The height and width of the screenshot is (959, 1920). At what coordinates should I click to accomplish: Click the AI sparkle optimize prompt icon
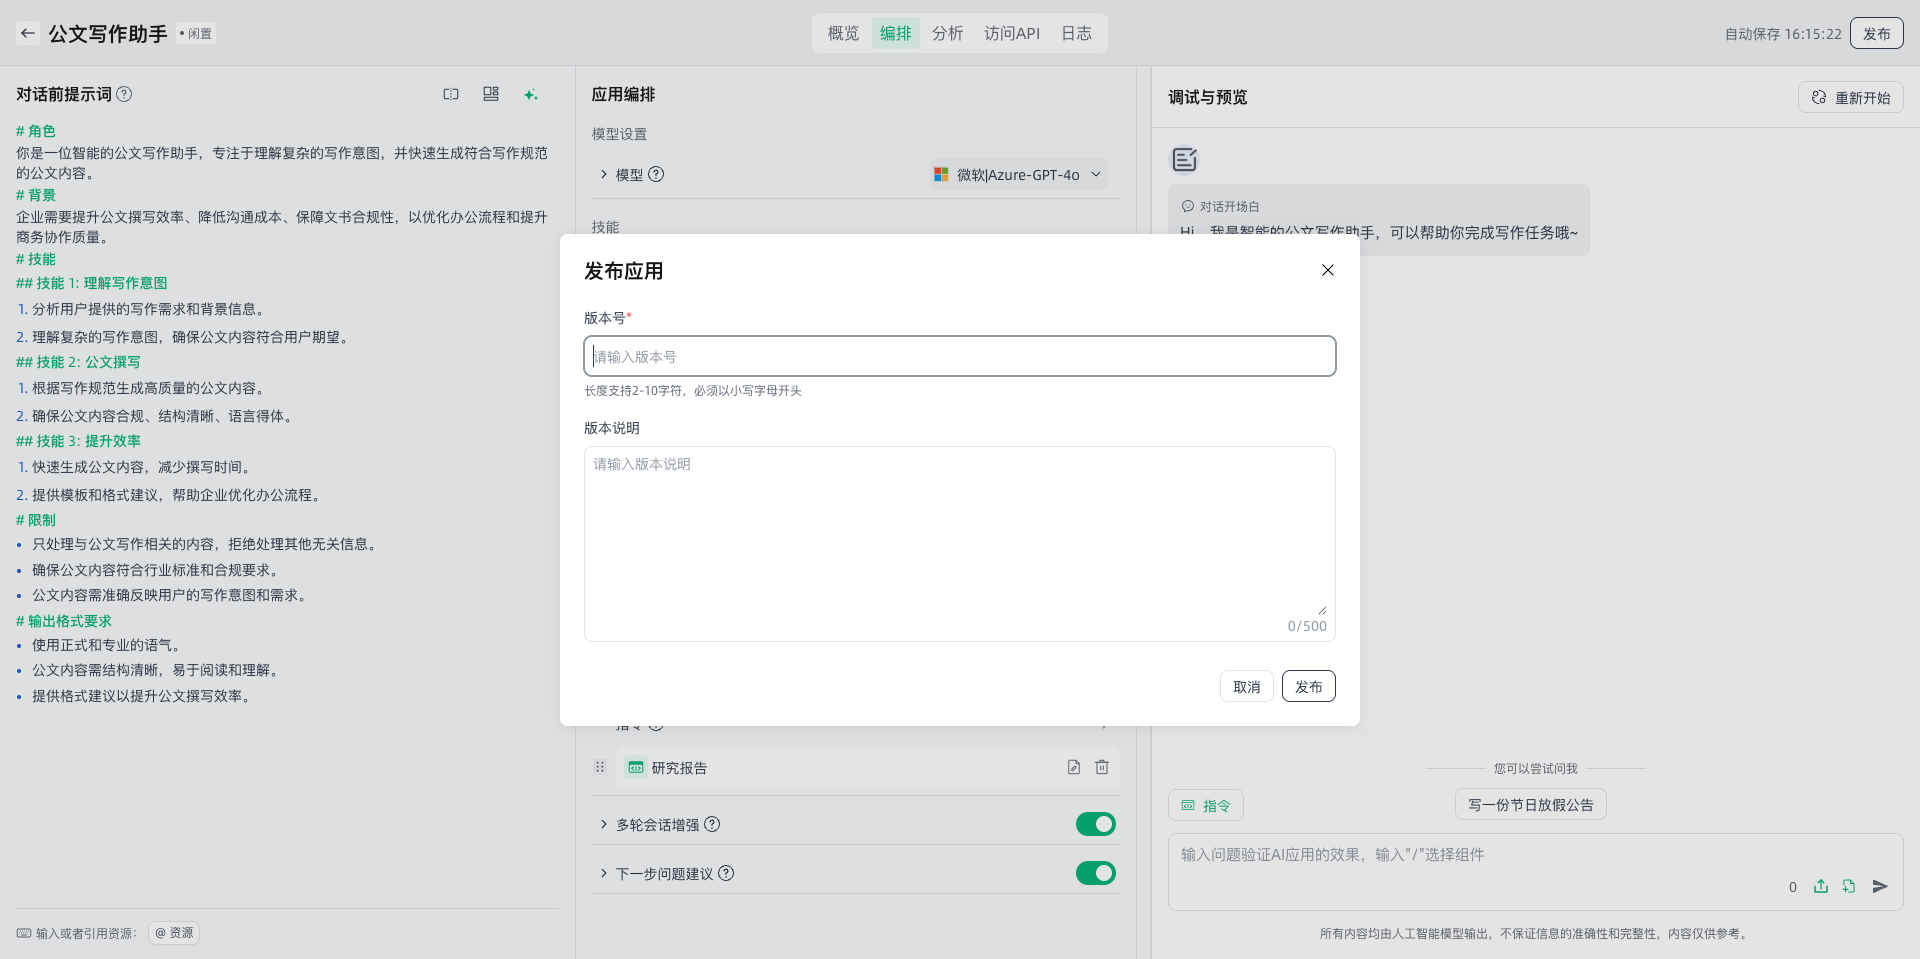click(531, 94)
